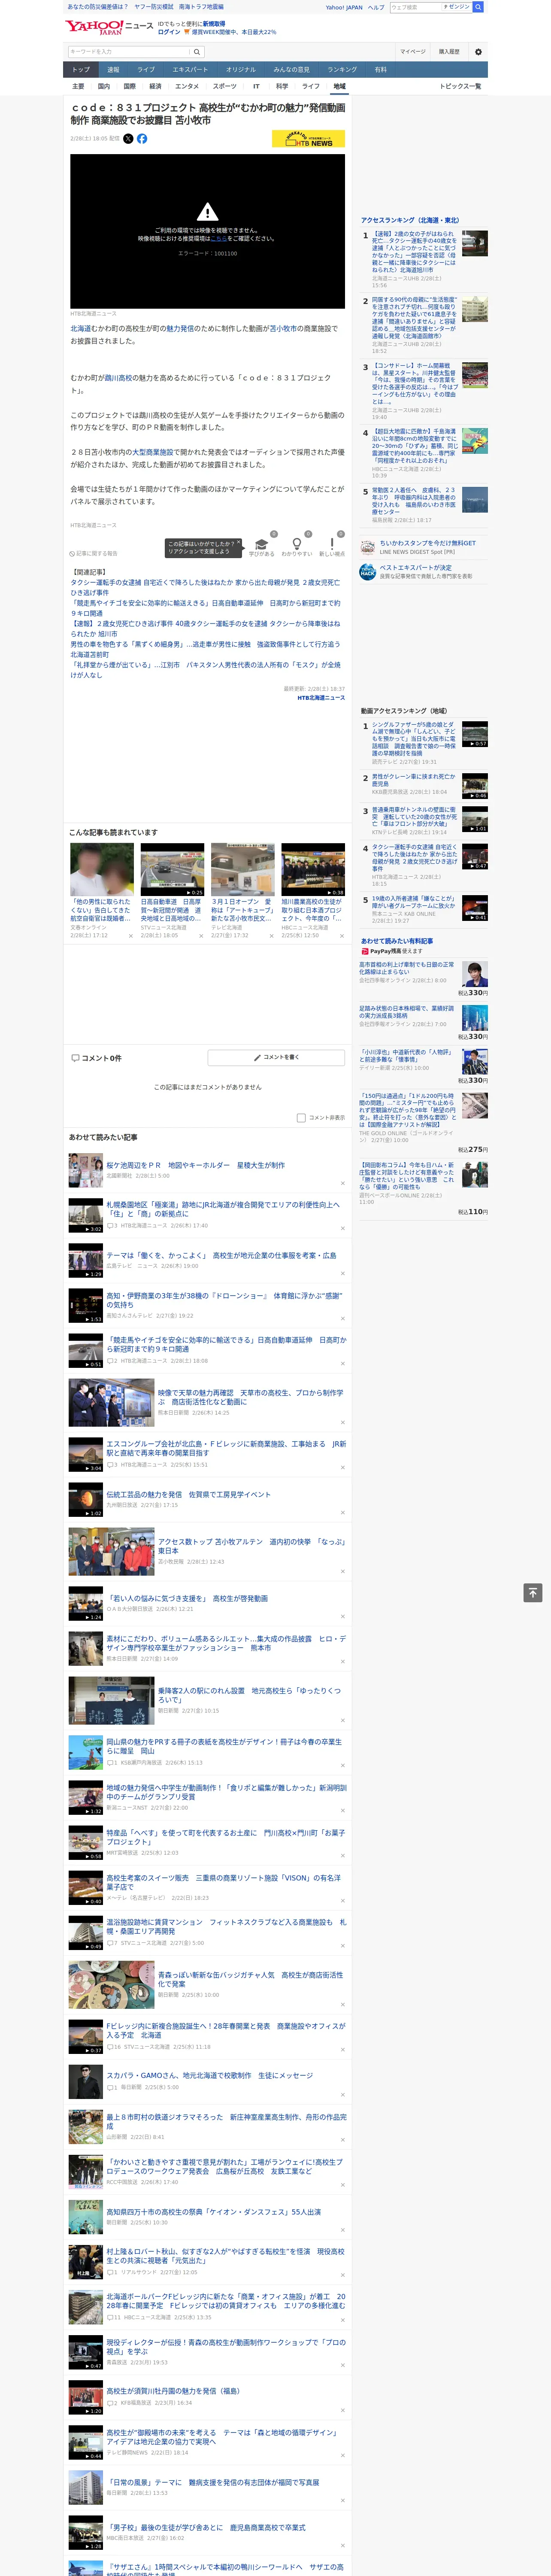Click 記事に関する報告 report icon link
Image resolution: width=551 pixels, height=2576 pixels.
(93, 553)
